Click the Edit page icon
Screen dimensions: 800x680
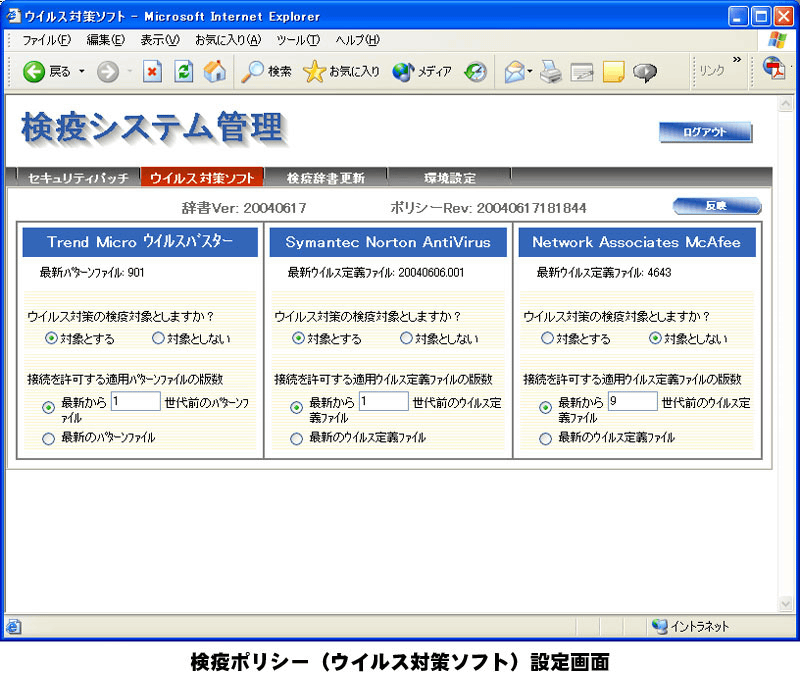(582, 72)
